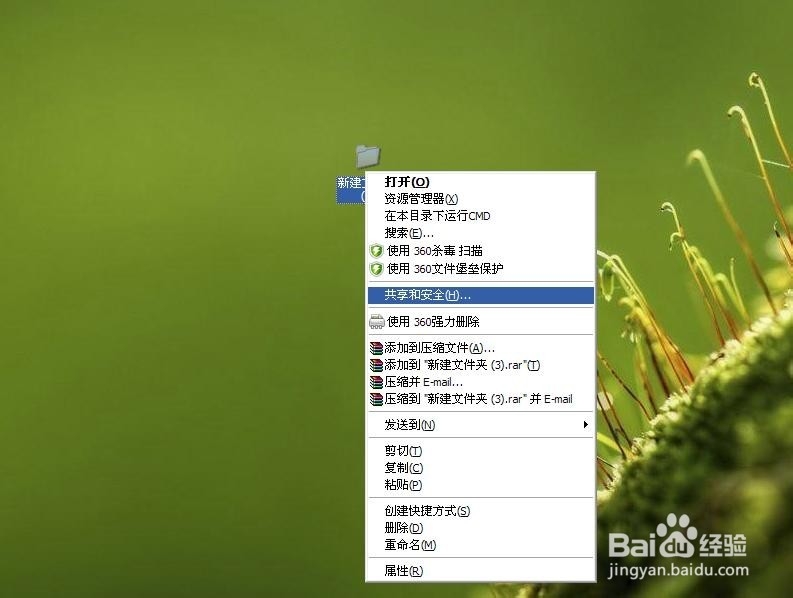The height and width of the screenshot is (598, 793).
Task: Choose 添加到 "新建文件夹 (3).rar"(T)
Action: click(x=480, y=365)
